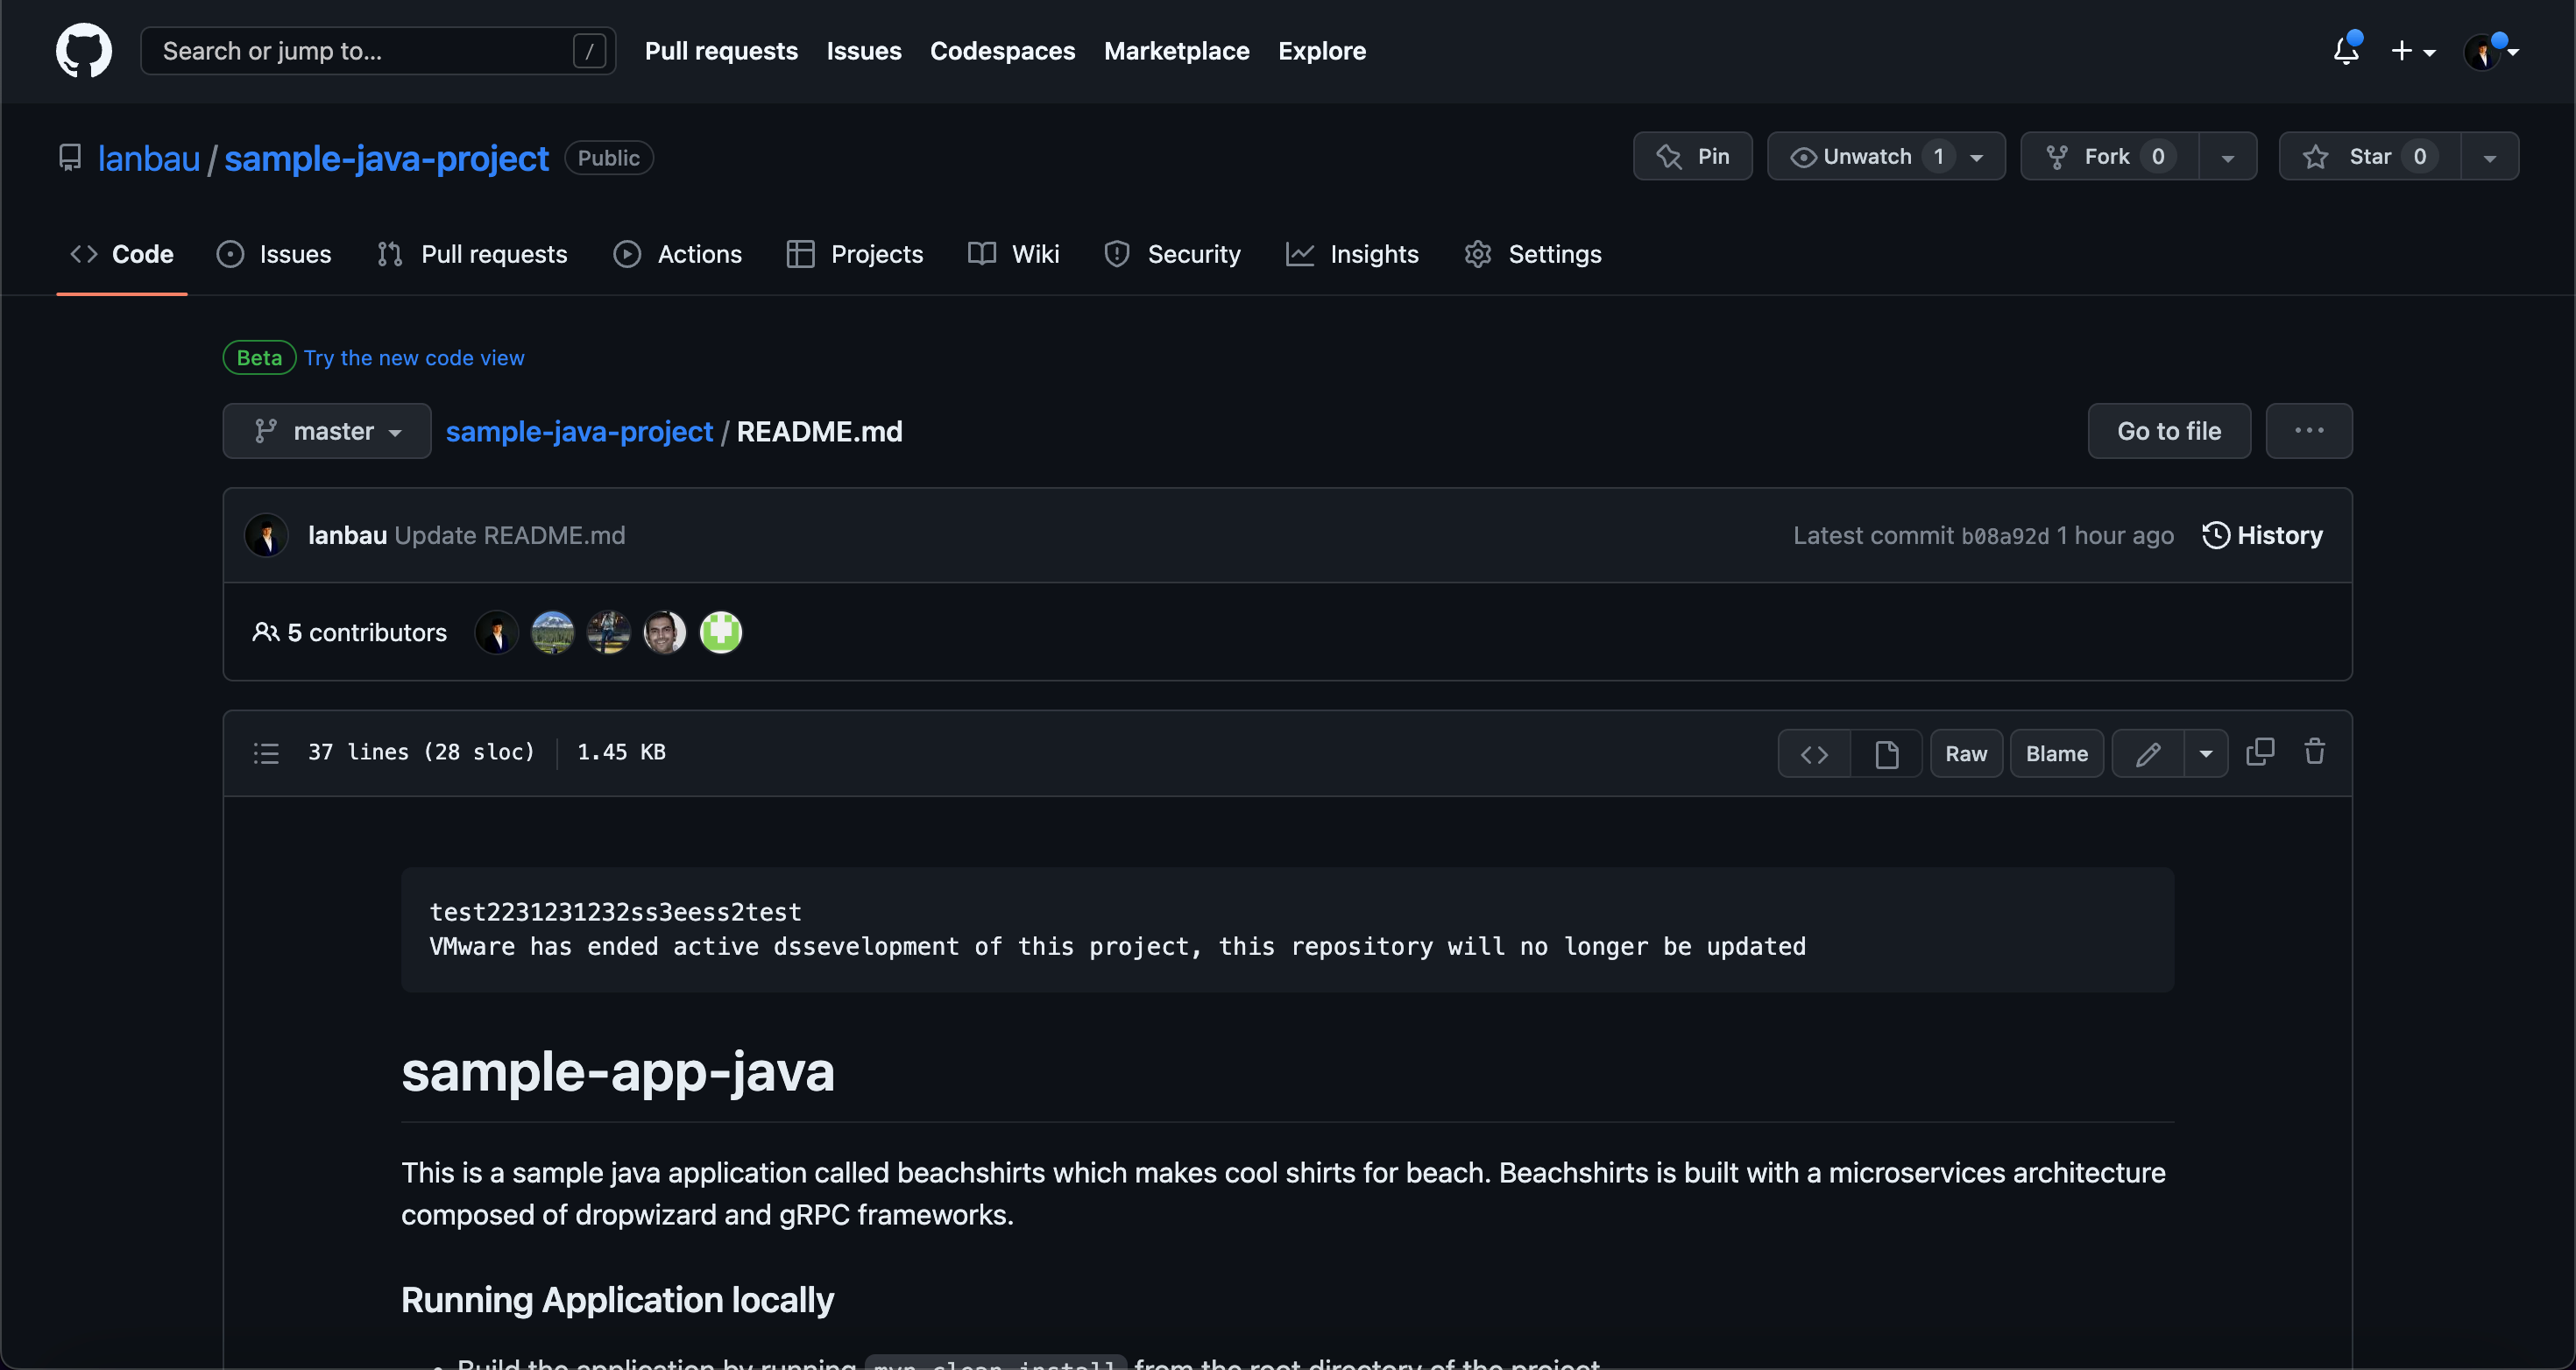Open the three-dots more options button
The image size is (2576, 1370).
tap(2309, 431)
